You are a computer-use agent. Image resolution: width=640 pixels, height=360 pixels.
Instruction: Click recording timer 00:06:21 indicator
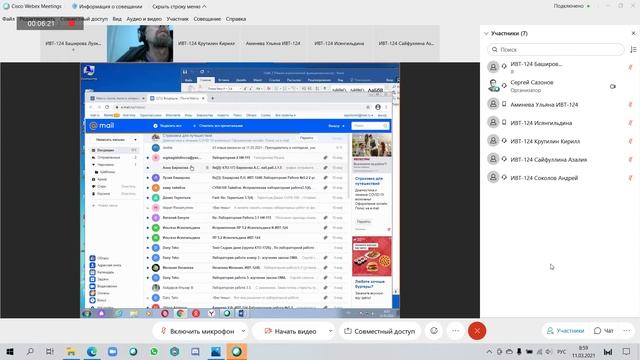coord(50,24)
